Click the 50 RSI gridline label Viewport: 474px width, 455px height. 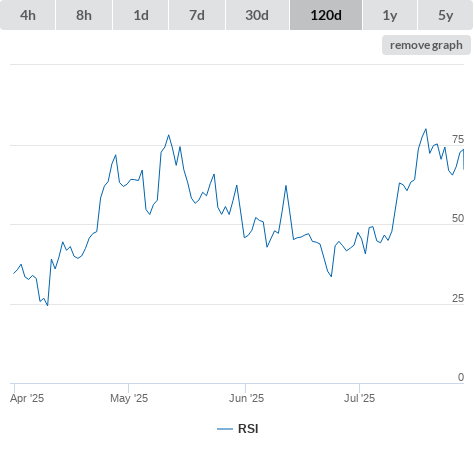tap(458, 218)
